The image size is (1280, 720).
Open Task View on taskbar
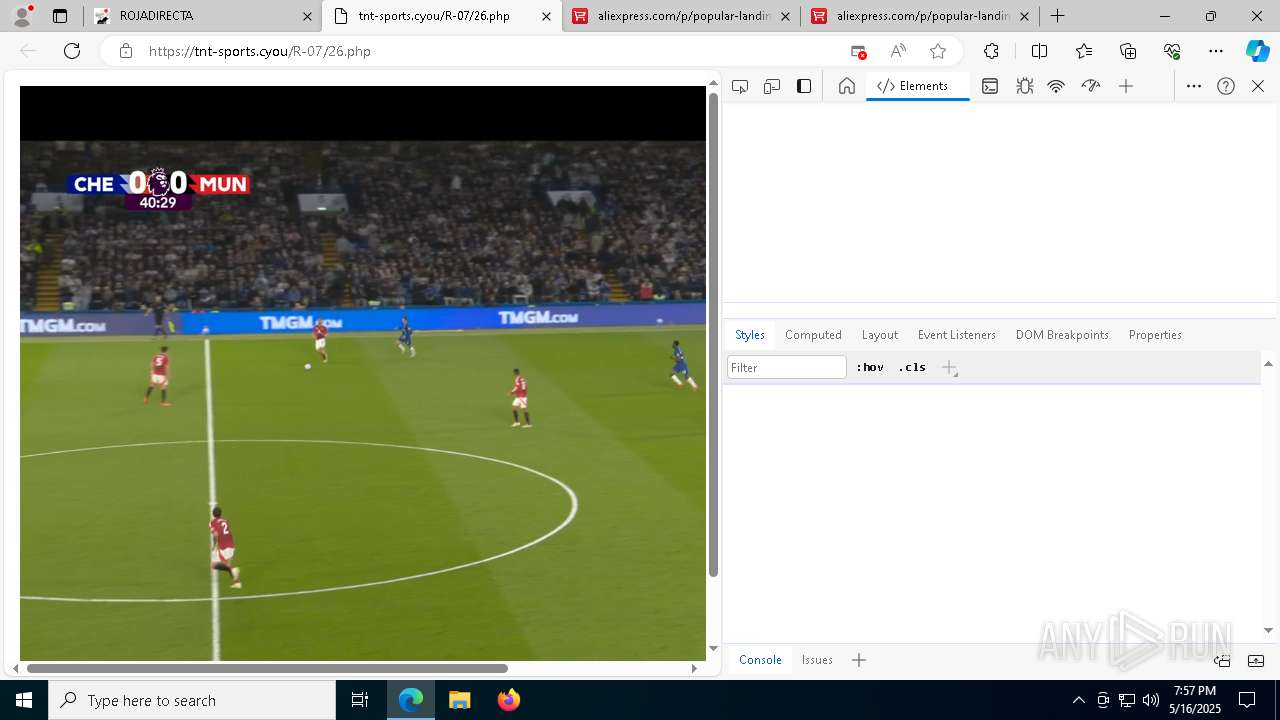click(360, 700)
